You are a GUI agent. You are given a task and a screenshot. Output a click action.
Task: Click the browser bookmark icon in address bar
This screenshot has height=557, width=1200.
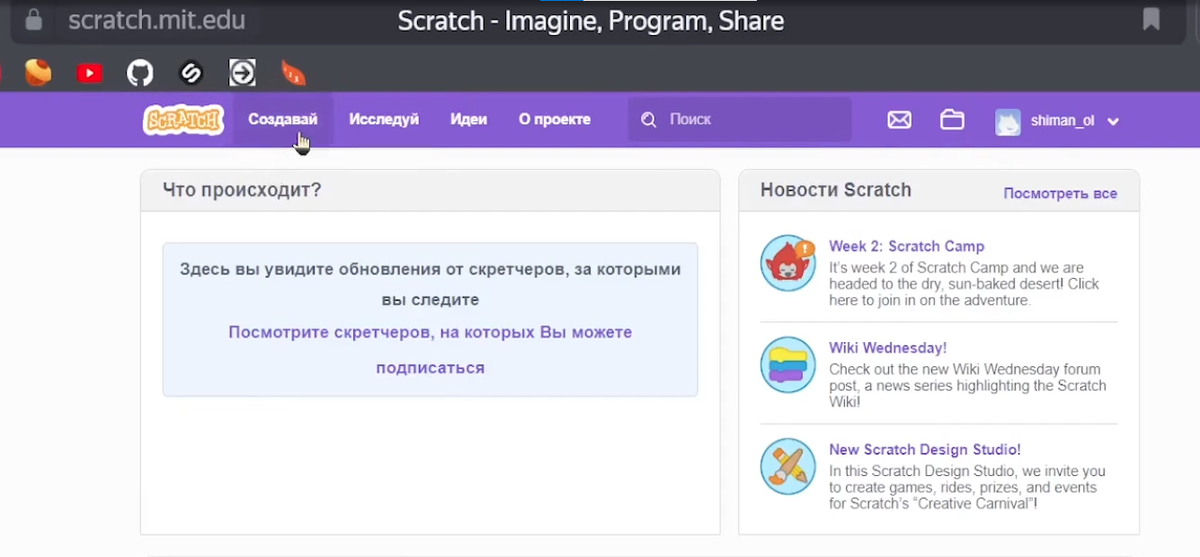pos(1152,20)
